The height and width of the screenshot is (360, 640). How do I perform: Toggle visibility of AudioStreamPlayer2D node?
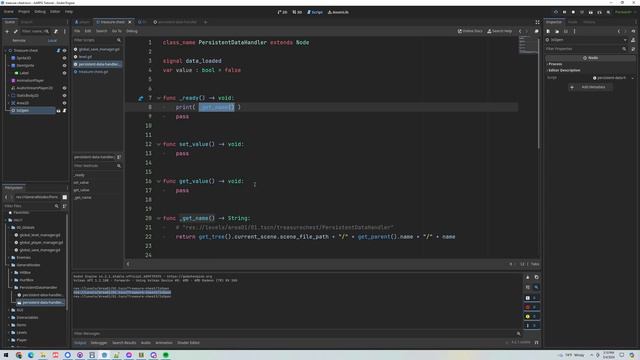click(x=64, y=88)
